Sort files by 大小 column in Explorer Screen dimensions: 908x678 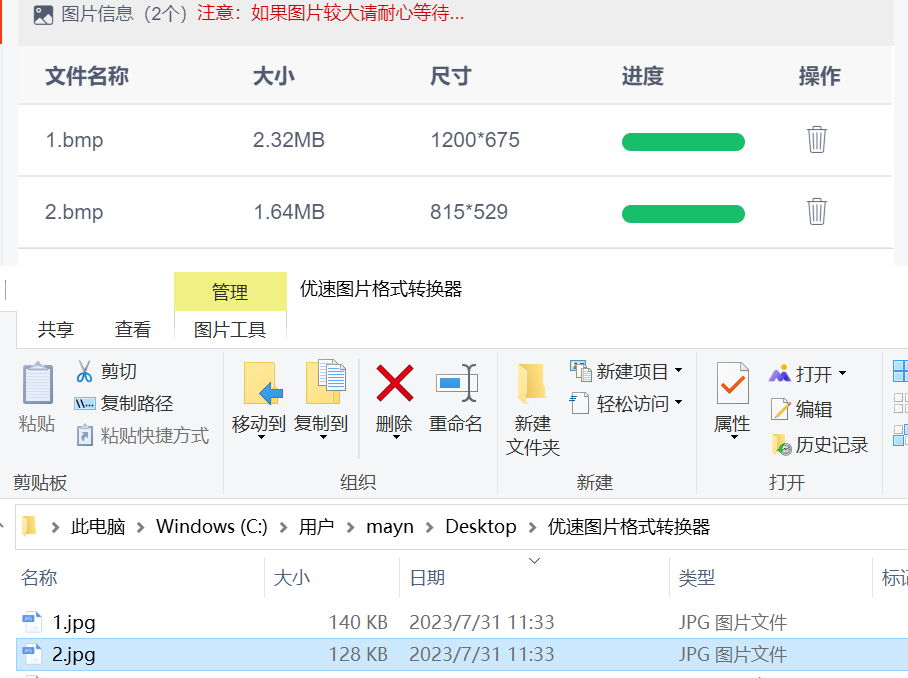(x=291, y=577)
